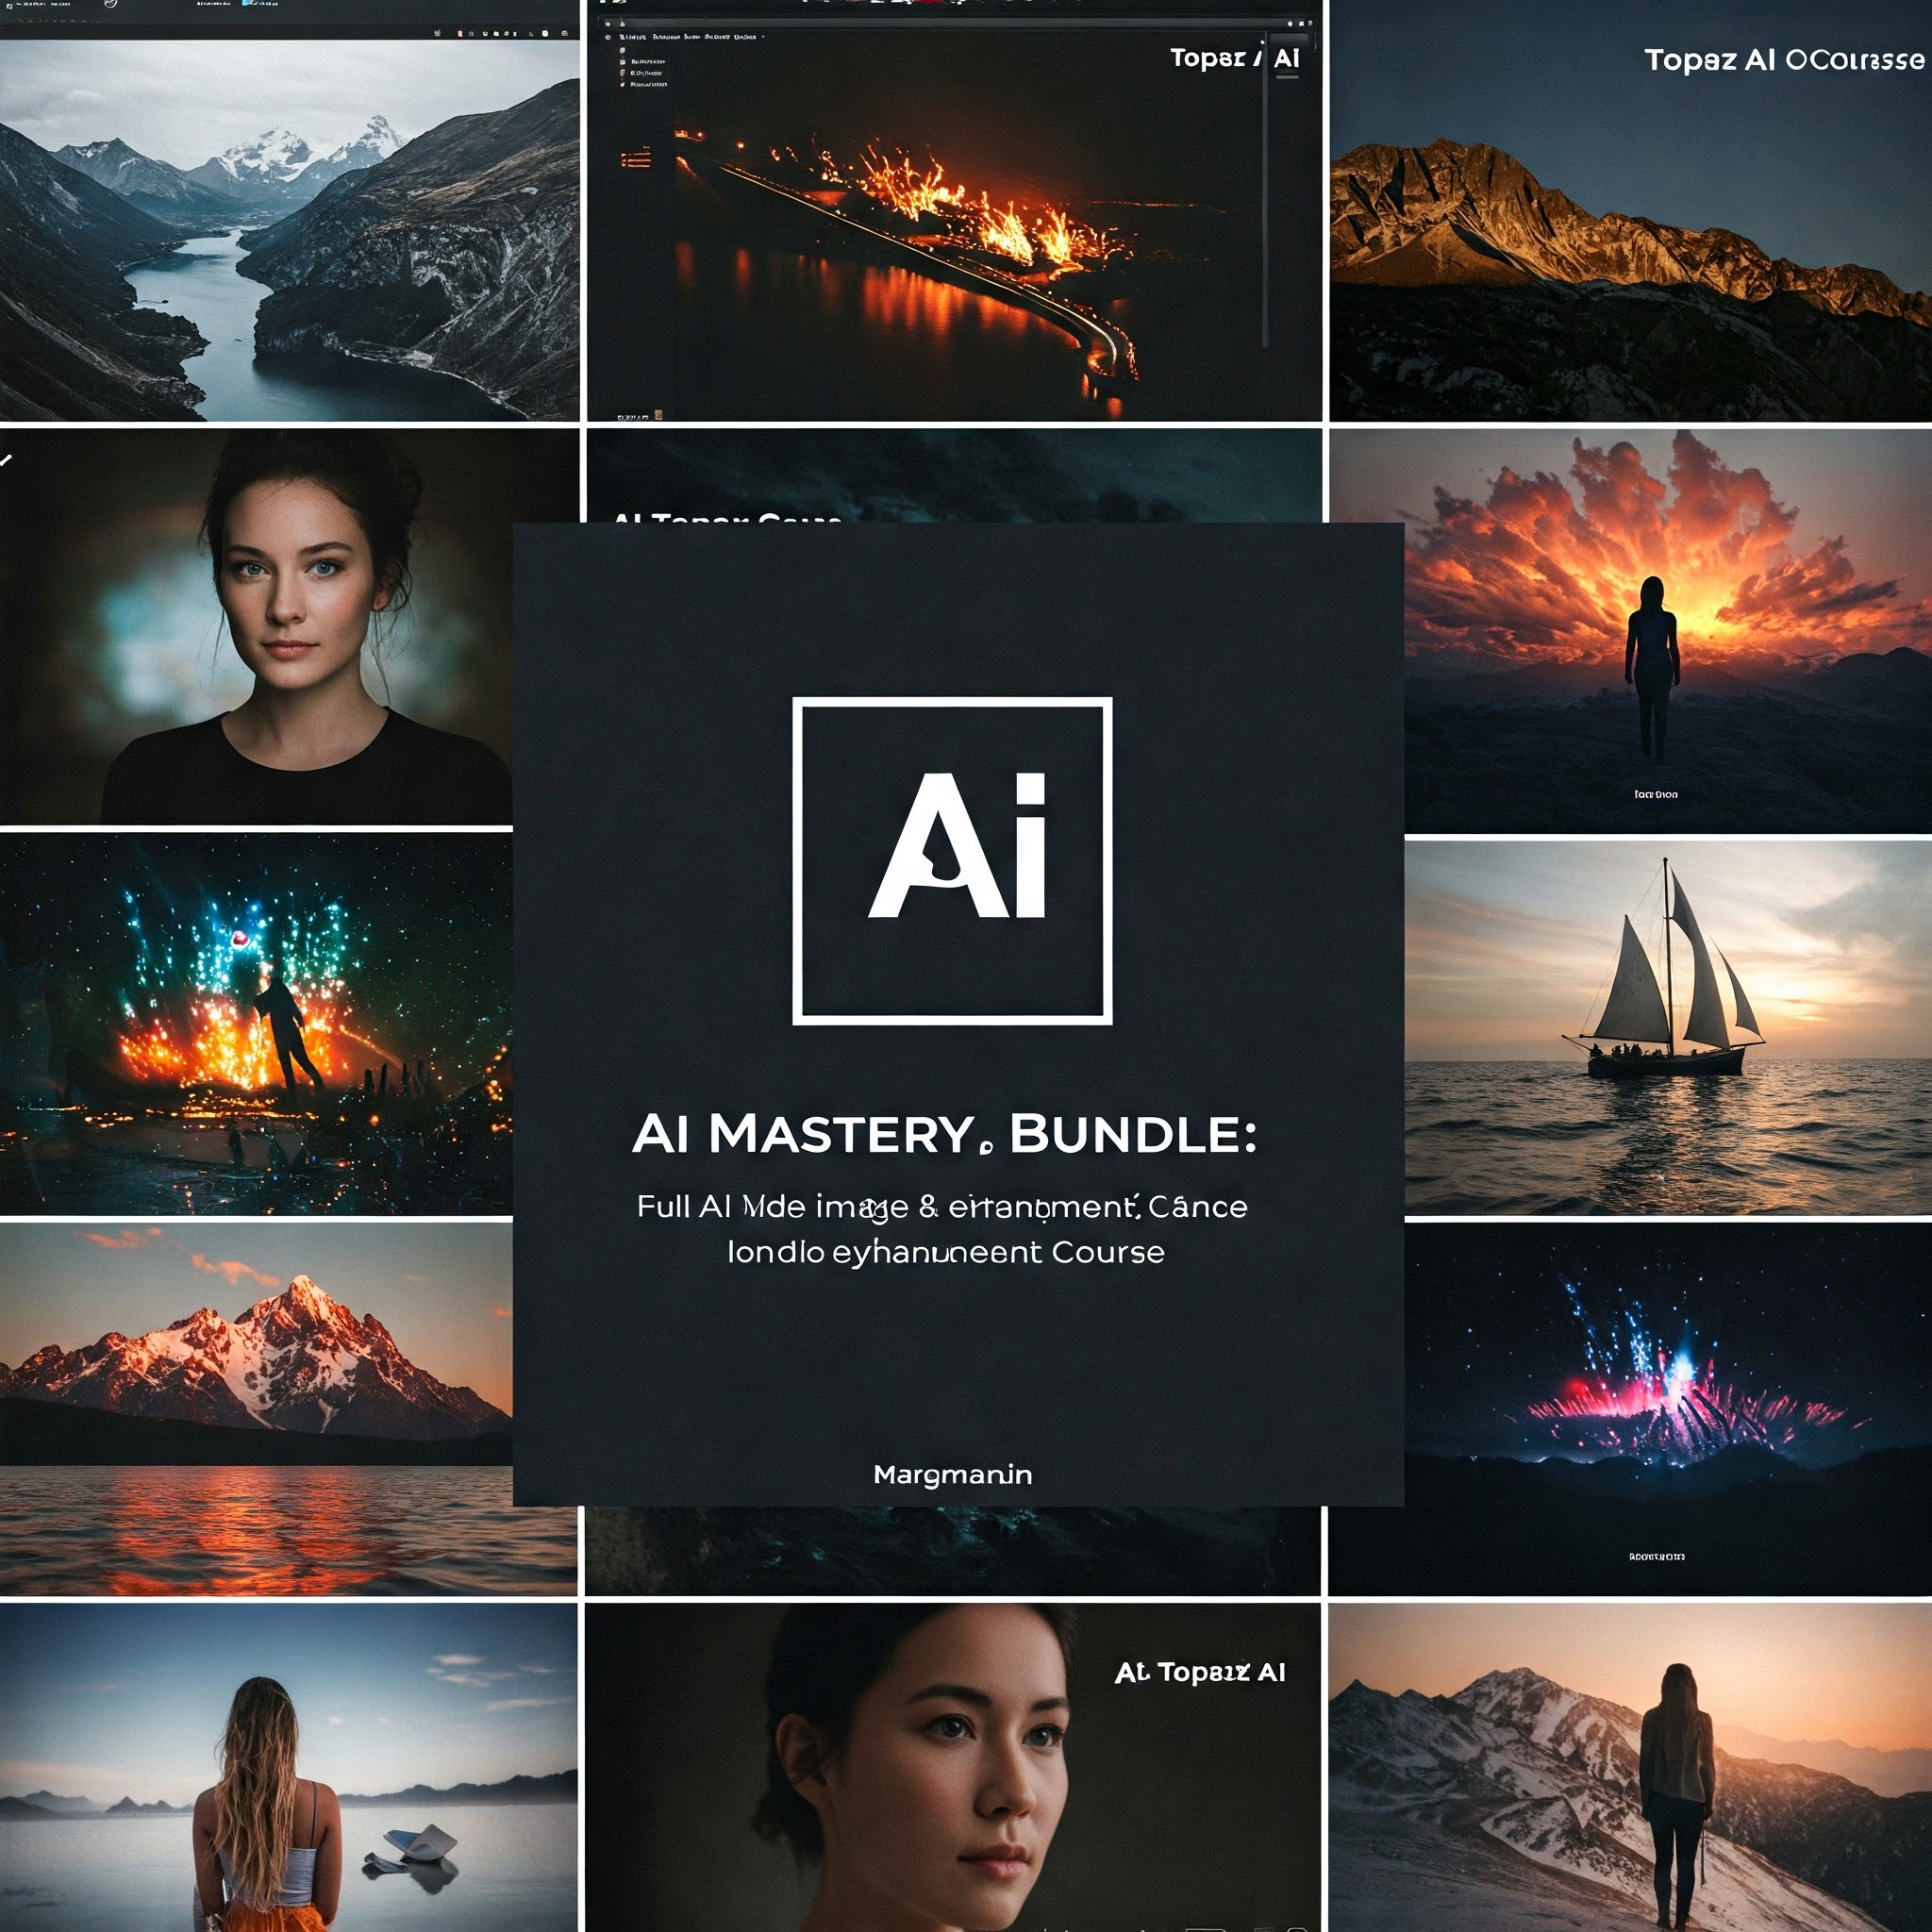Screen dimensions: 1932x1932
Task: Click subtitle line starting "Full AI"
Action: pyautogui.click(x=942, y=1207)
